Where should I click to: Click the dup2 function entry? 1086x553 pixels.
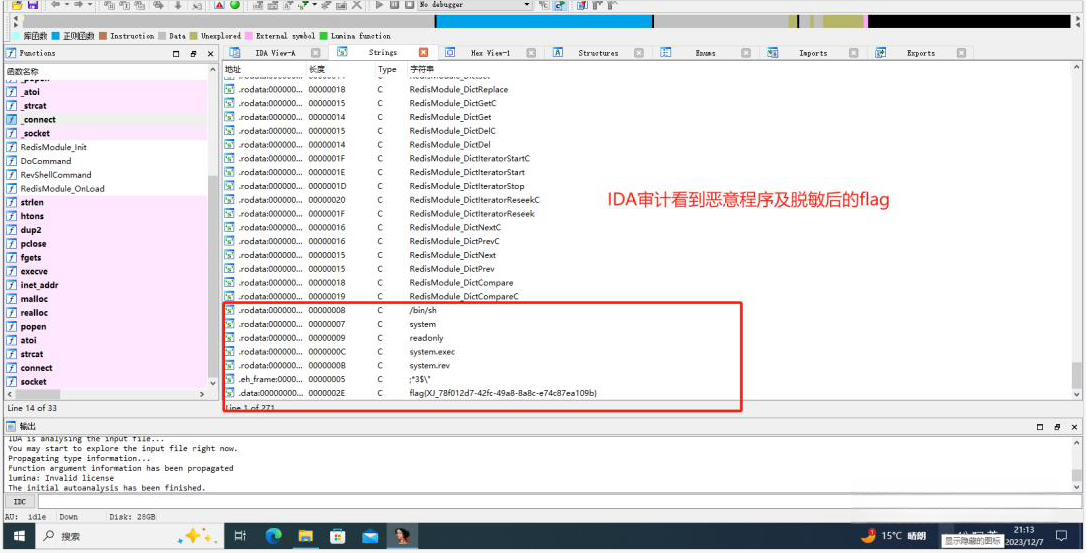(106, 229)
